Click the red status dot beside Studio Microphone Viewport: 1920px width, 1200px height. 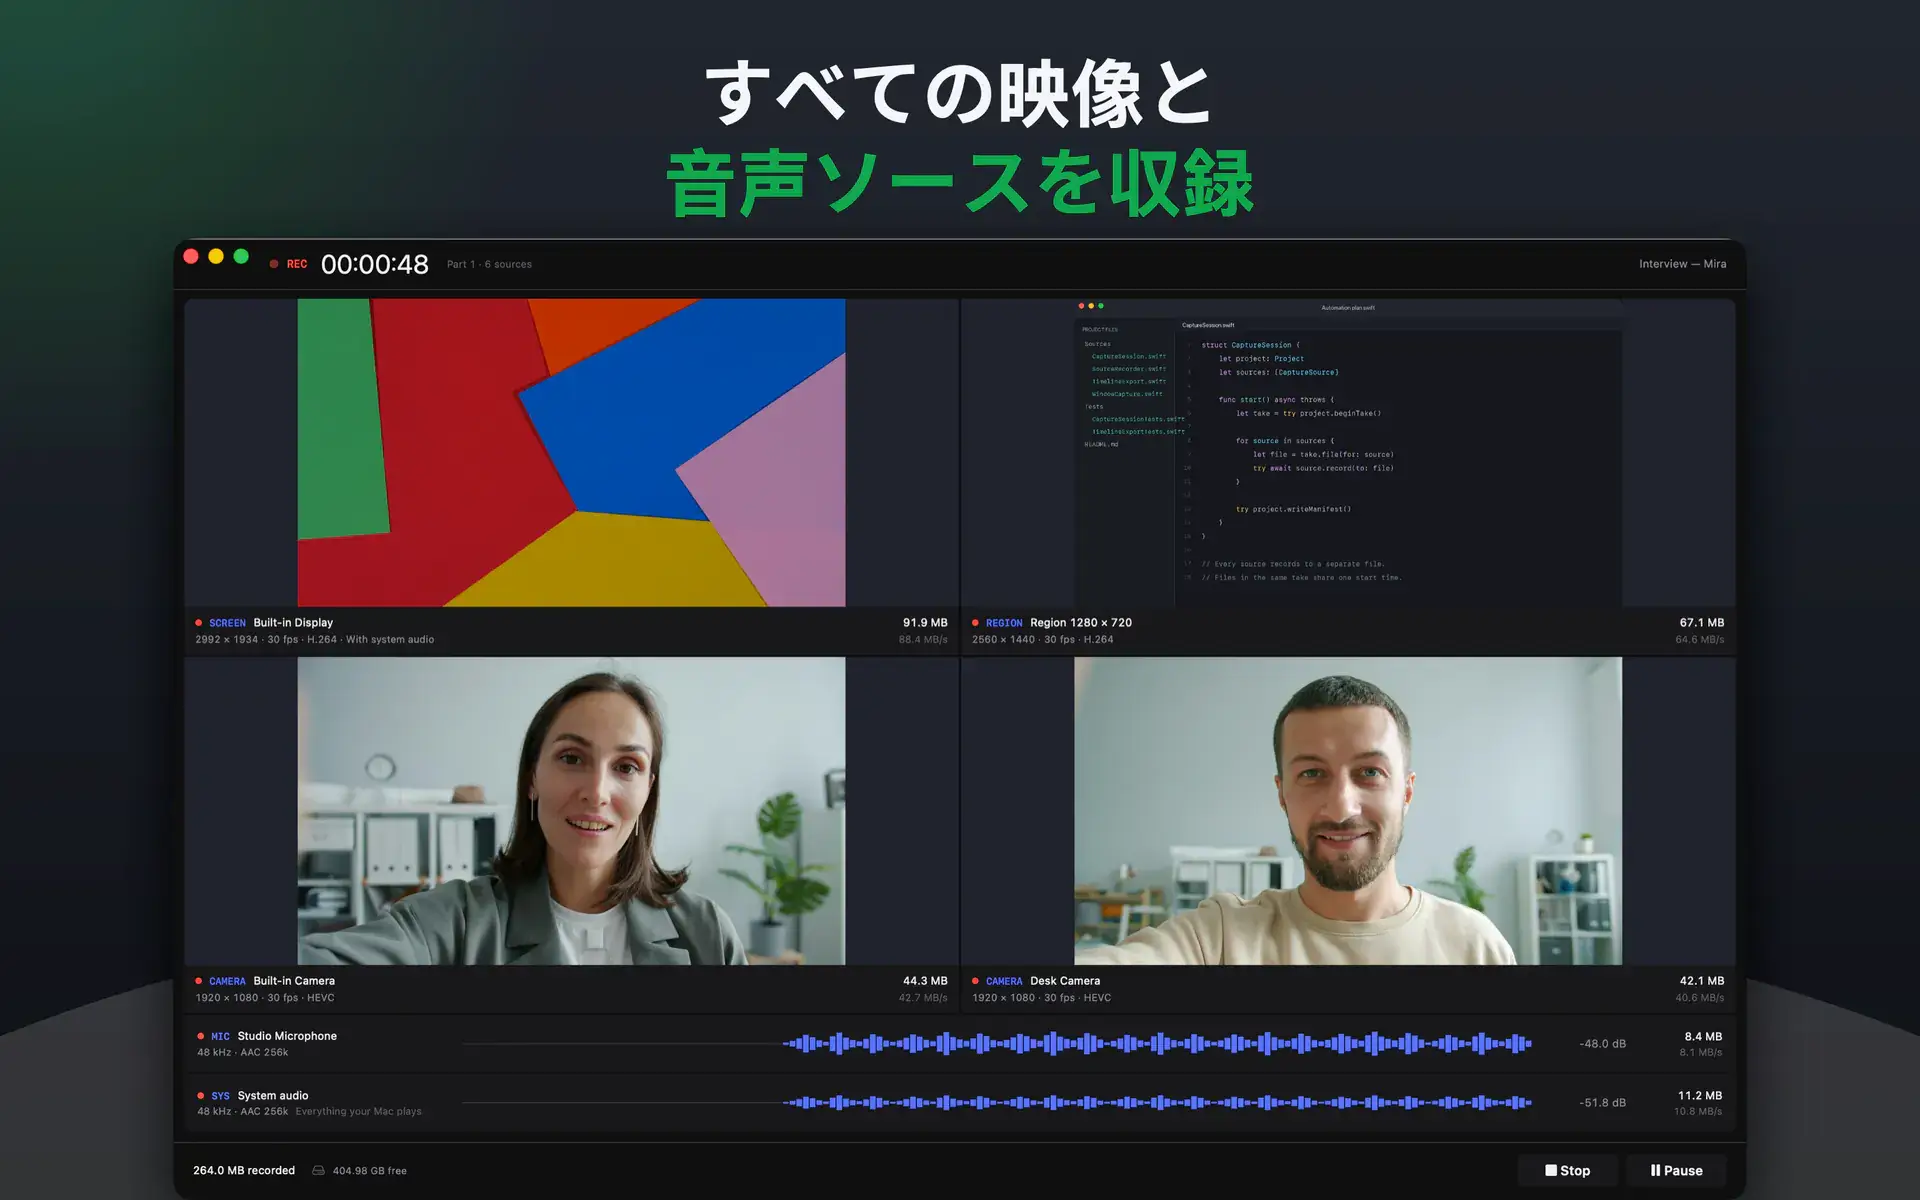click(x=201, y=1037)
